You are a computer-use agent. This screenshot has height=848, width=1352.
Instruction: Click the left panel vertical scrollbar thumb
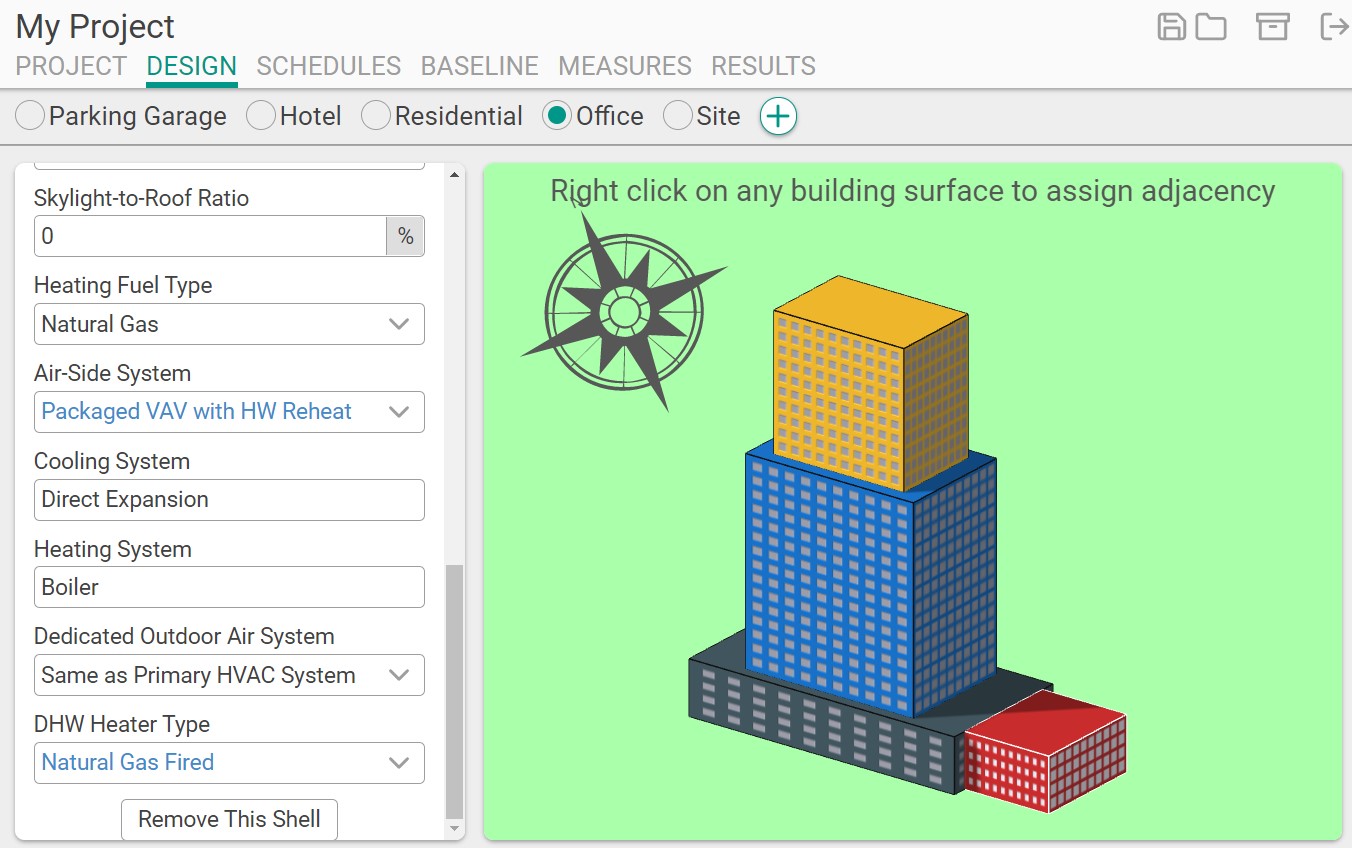[x=454, y=690]
